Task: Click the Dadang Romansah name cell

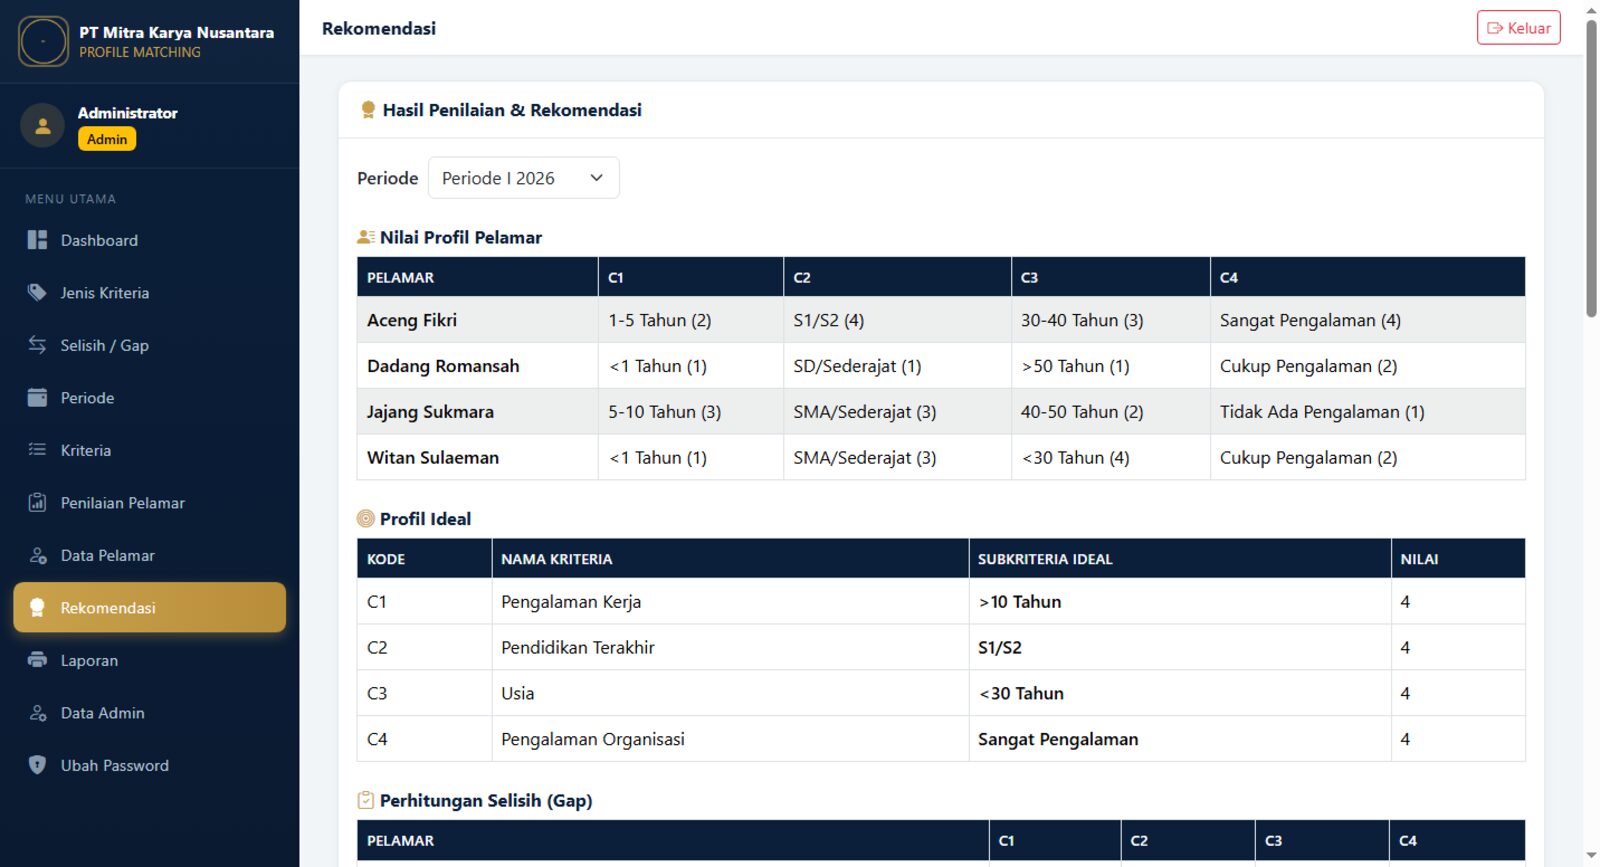Action: (x=478, y=366)
